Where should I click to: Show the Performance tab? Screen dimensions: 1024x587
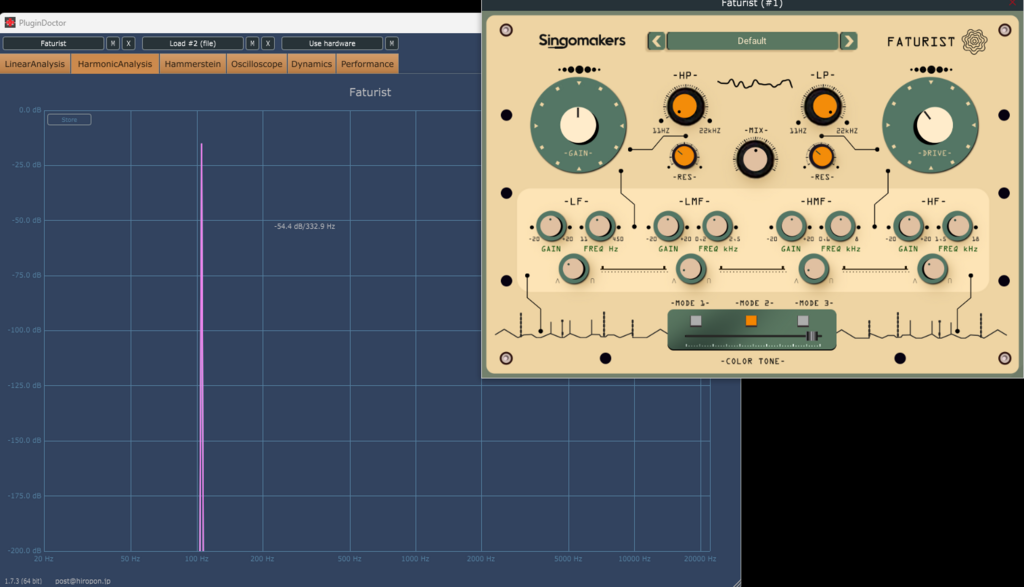click(x=367, y=64)
